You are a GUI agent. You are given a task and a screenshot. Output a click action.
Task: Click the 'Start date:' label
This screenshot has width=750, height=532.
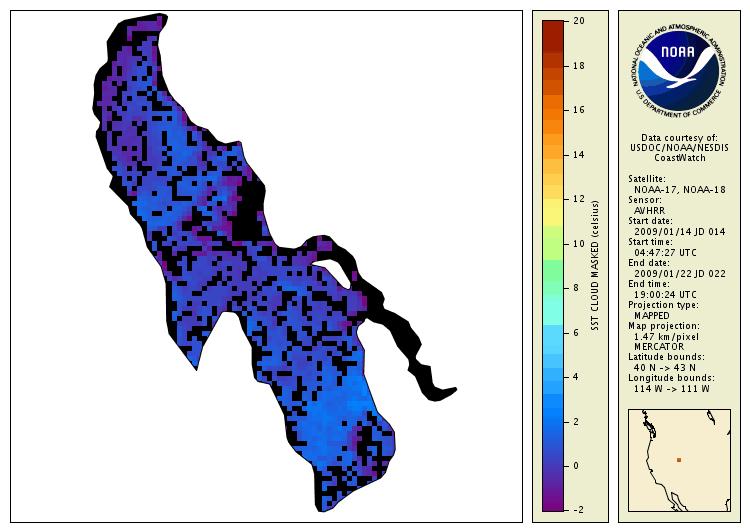650,221
